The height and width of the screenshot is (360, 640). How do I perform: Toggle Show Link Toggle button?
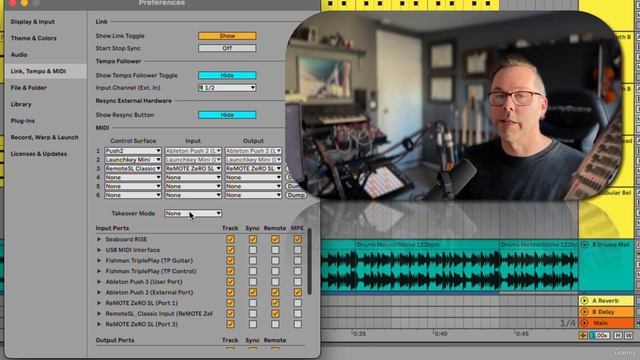227,36
